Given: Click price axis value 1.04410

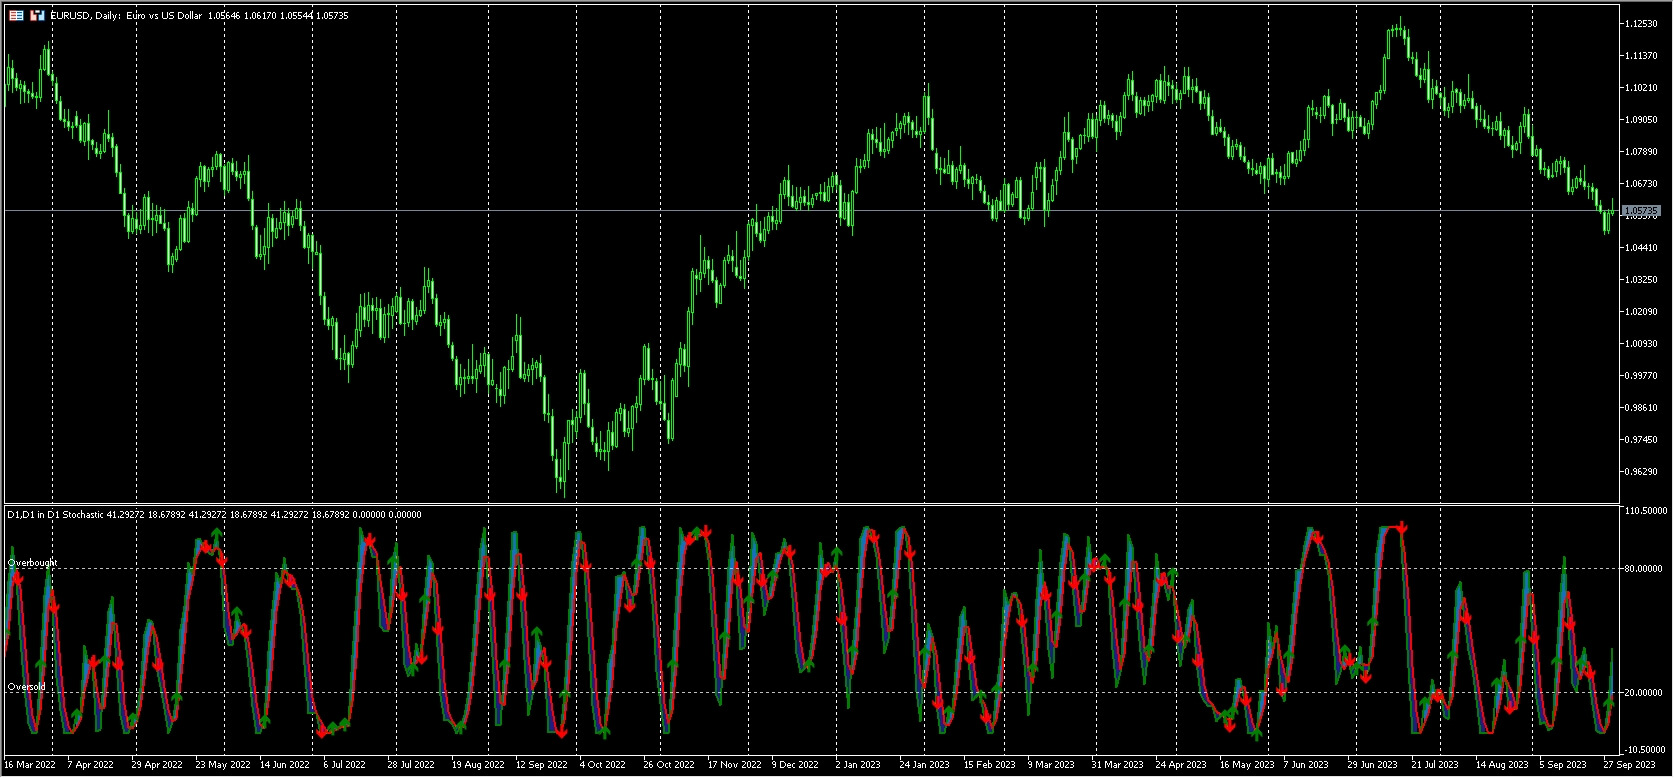Looking at the screenshot, I should coord(1641,247).
